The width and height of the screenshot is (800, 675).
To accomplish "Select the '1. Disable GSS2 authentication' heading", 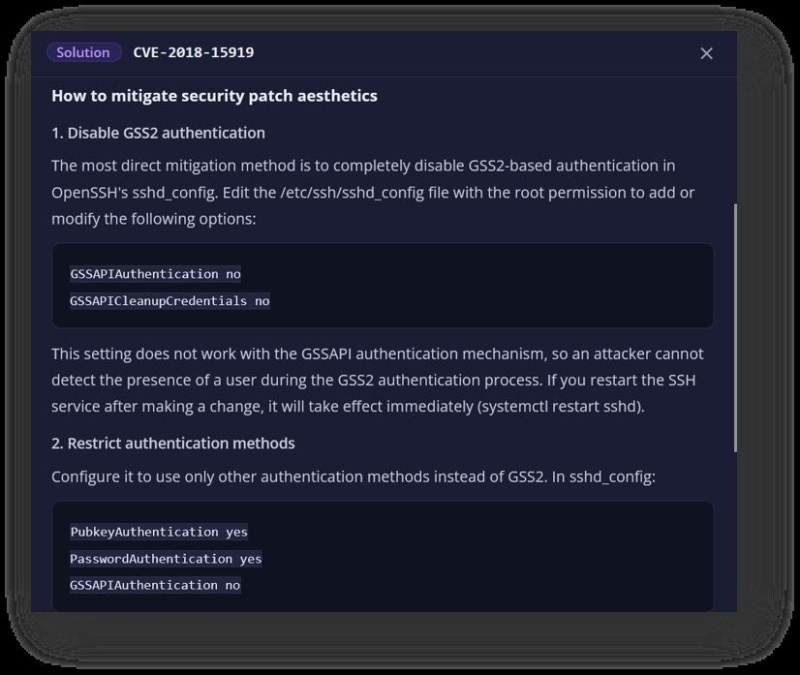I will click(158, 133).
